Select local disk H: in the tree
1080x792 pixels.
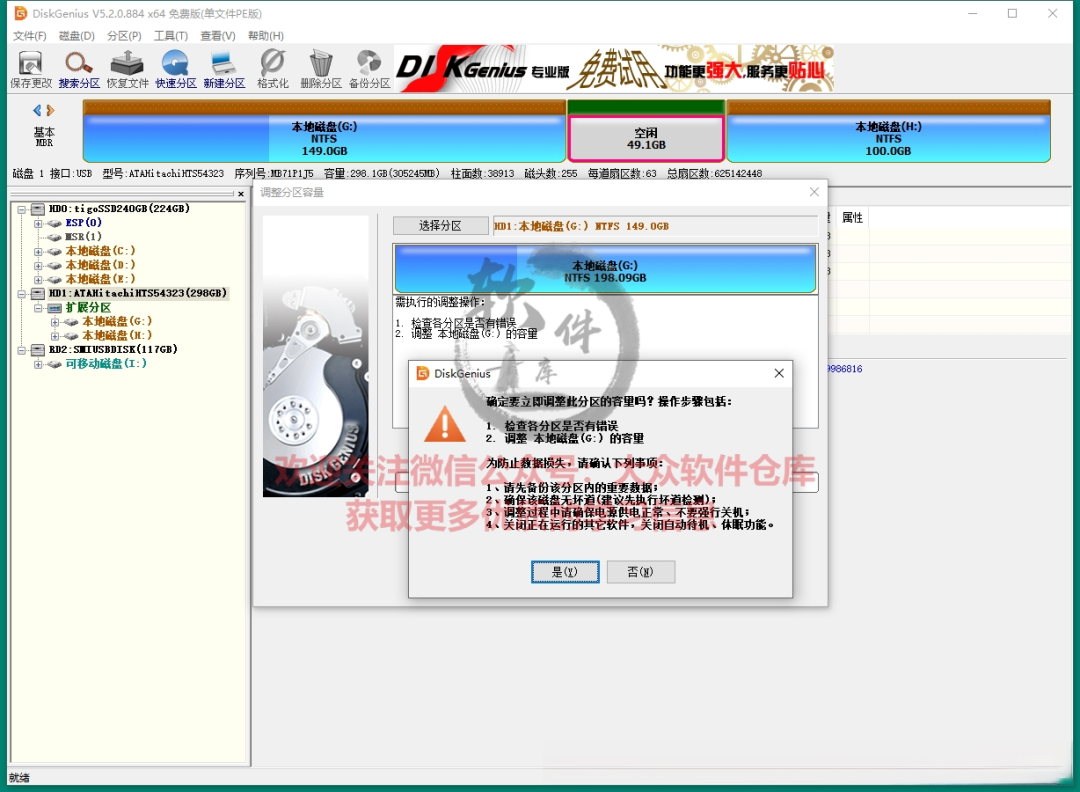pos(117,335)
